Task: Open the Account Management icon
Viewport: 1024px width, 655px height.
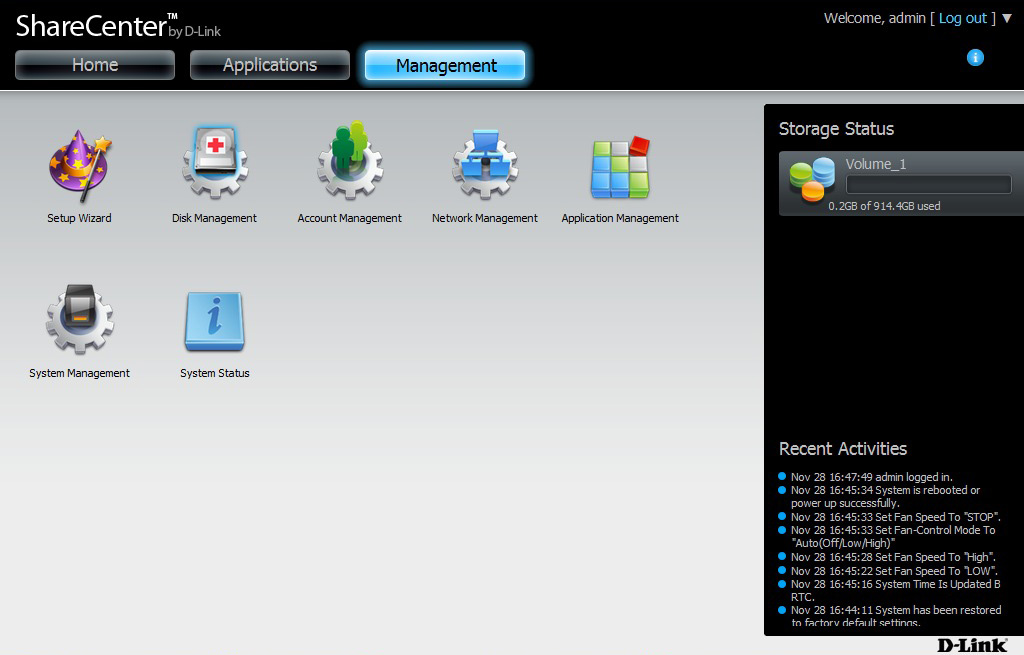Action: [x=349, y=161]
